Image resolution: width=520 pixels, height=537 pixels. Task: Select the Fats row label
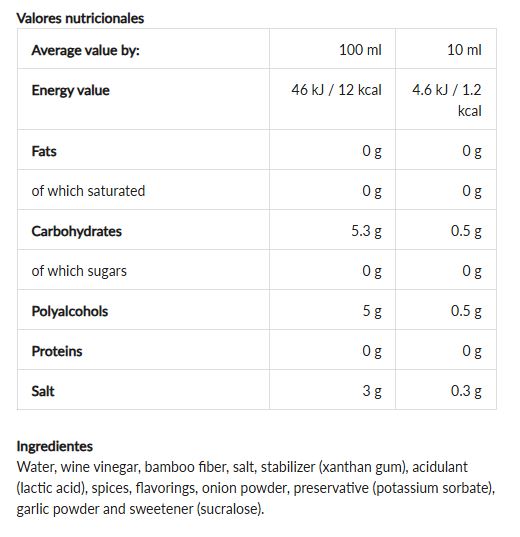pos(44,151)
